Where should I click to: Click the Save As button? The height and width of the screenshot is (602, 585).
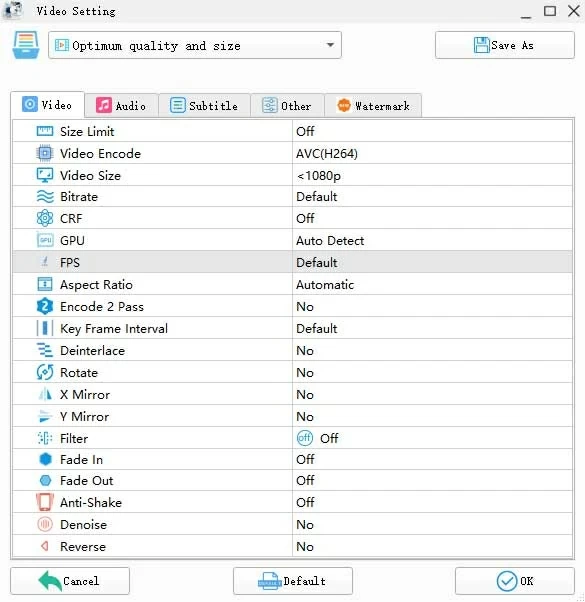(504, 45)
